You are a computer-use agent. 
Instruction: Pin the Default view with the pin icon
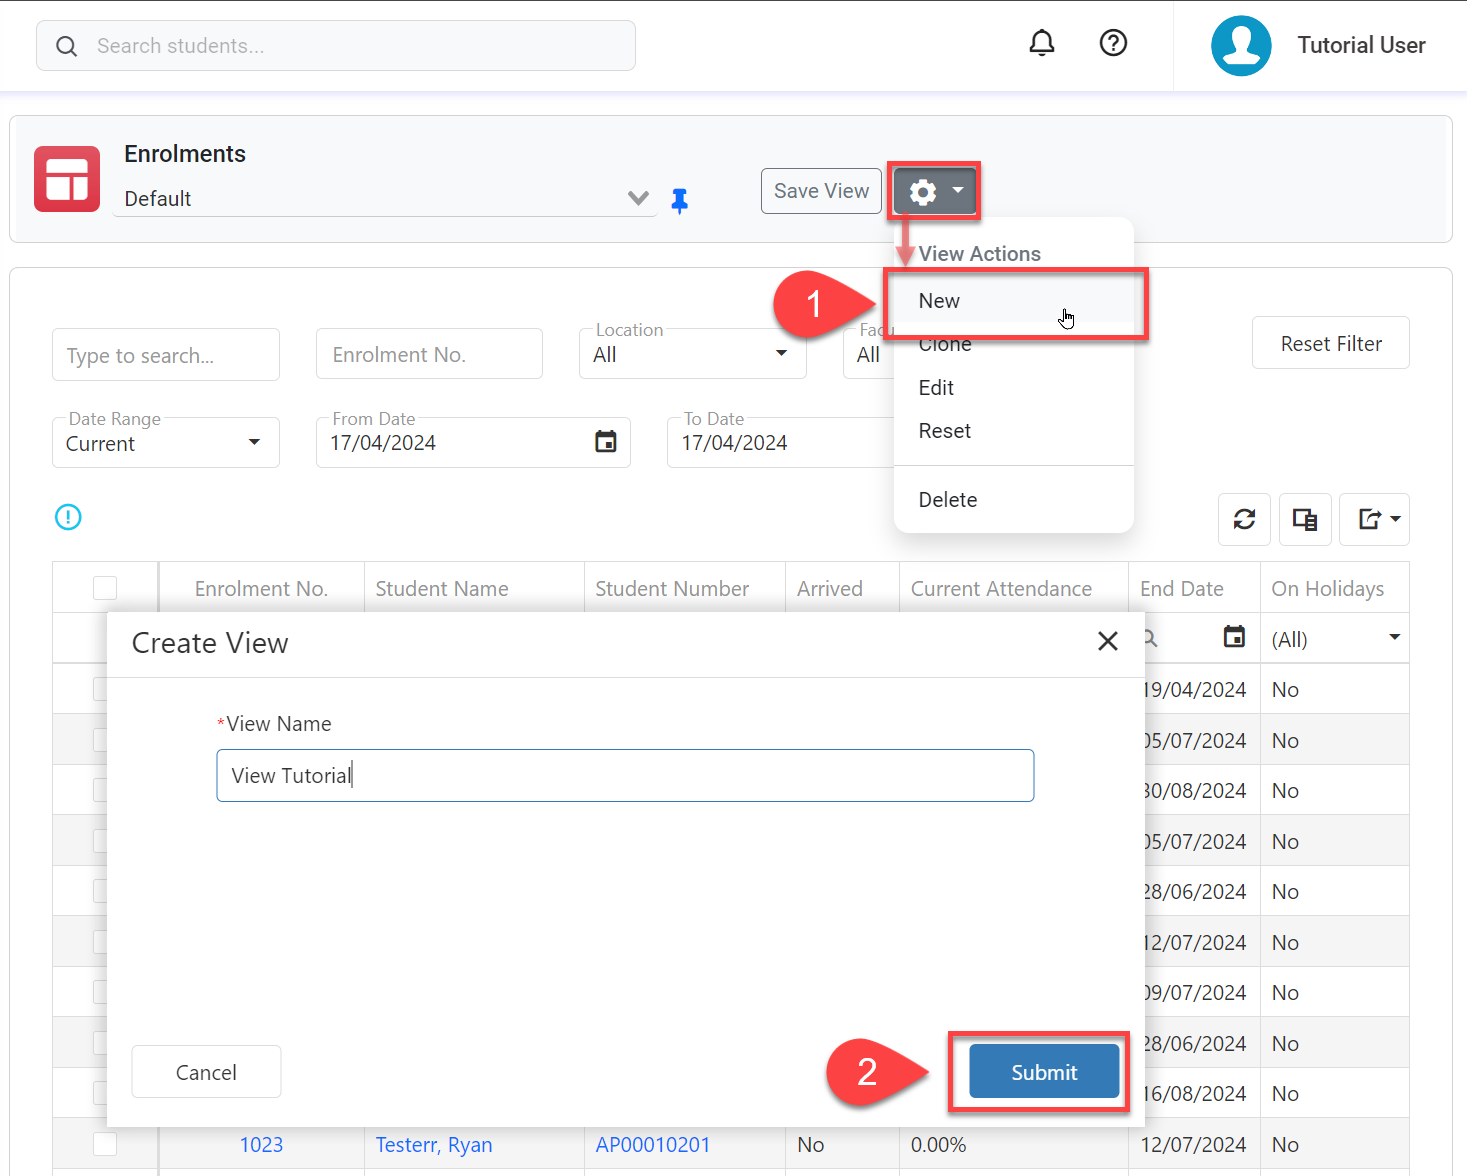click(x=680, y=201)
